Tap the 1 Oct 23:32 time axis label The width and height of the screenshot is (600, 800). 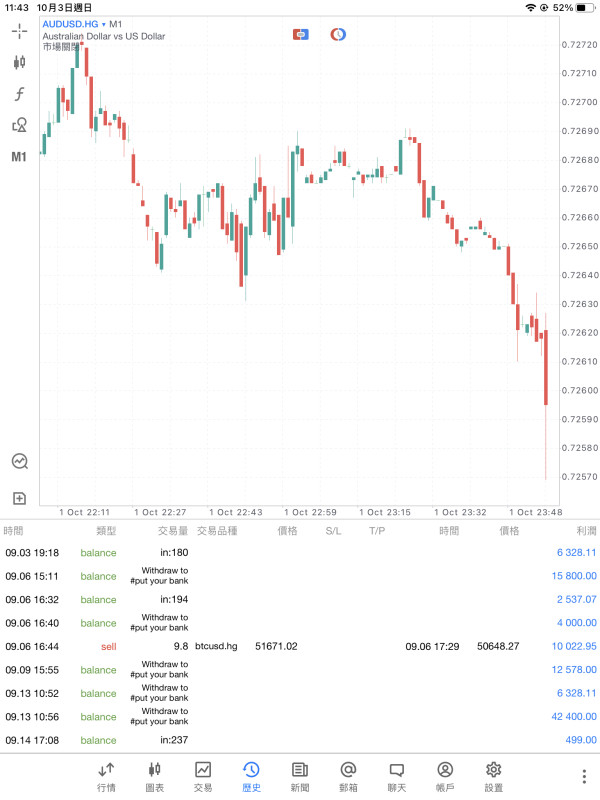point(461,512)
